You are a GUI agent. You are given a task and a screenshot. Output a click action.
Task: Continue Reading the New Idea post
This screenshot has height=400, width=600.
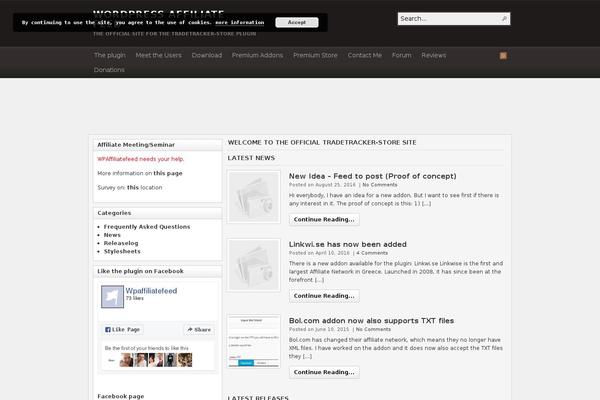324,219
